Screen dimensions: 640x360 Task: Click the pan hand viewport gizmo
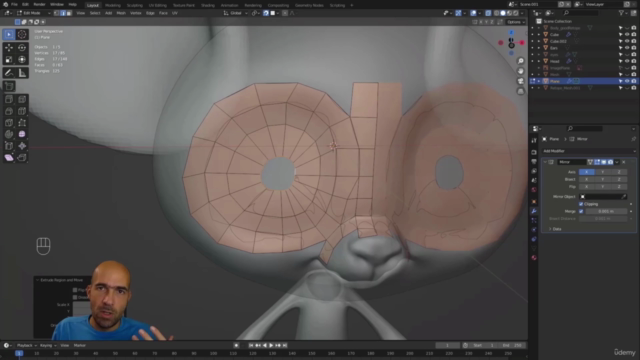point(520,71)
